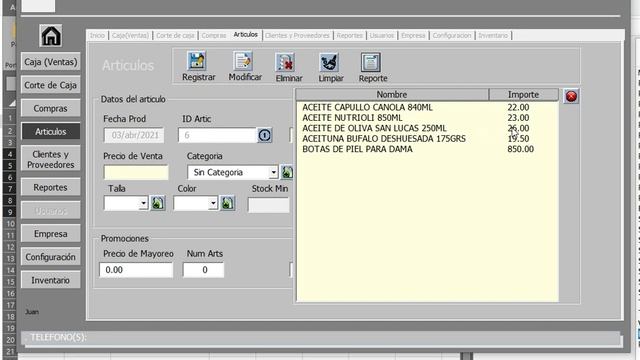
Task: Click the 22.00 importe value
Action: 518,107
